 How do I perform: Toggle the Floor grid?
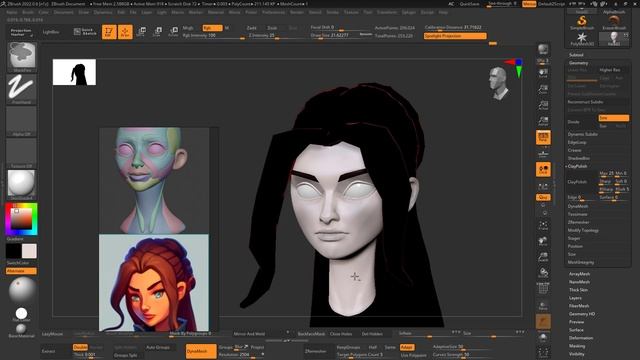point(543,154)
